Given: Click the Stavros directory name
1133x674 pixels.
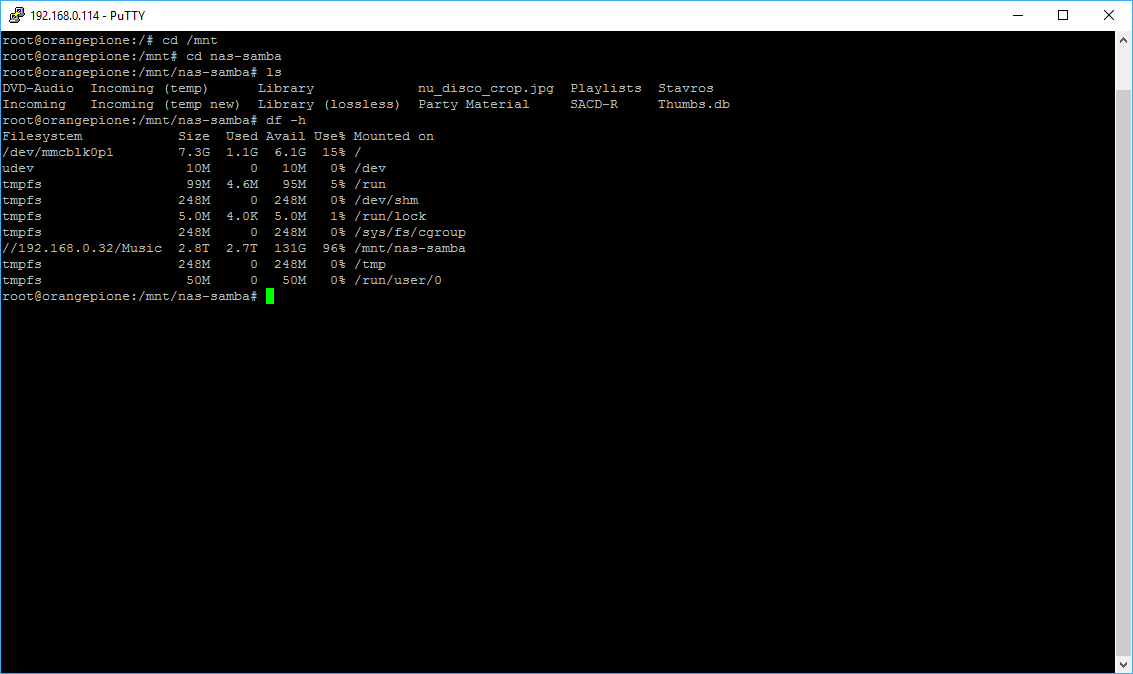Looking at the screenshot, I should coord(685,88).
